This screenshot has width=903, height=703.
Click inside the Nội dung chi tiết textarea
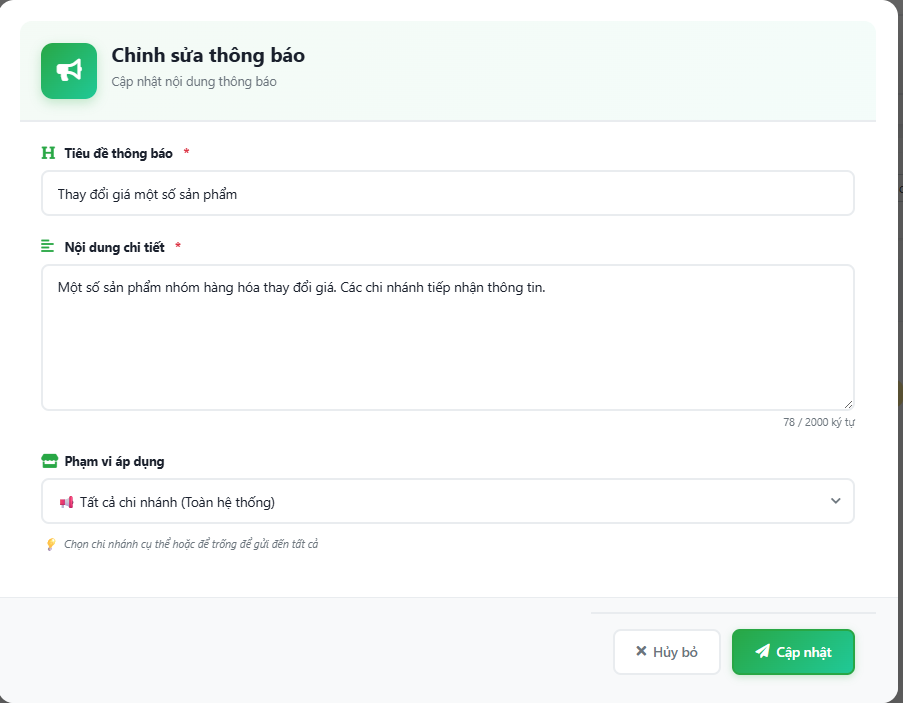click(447, 340)
